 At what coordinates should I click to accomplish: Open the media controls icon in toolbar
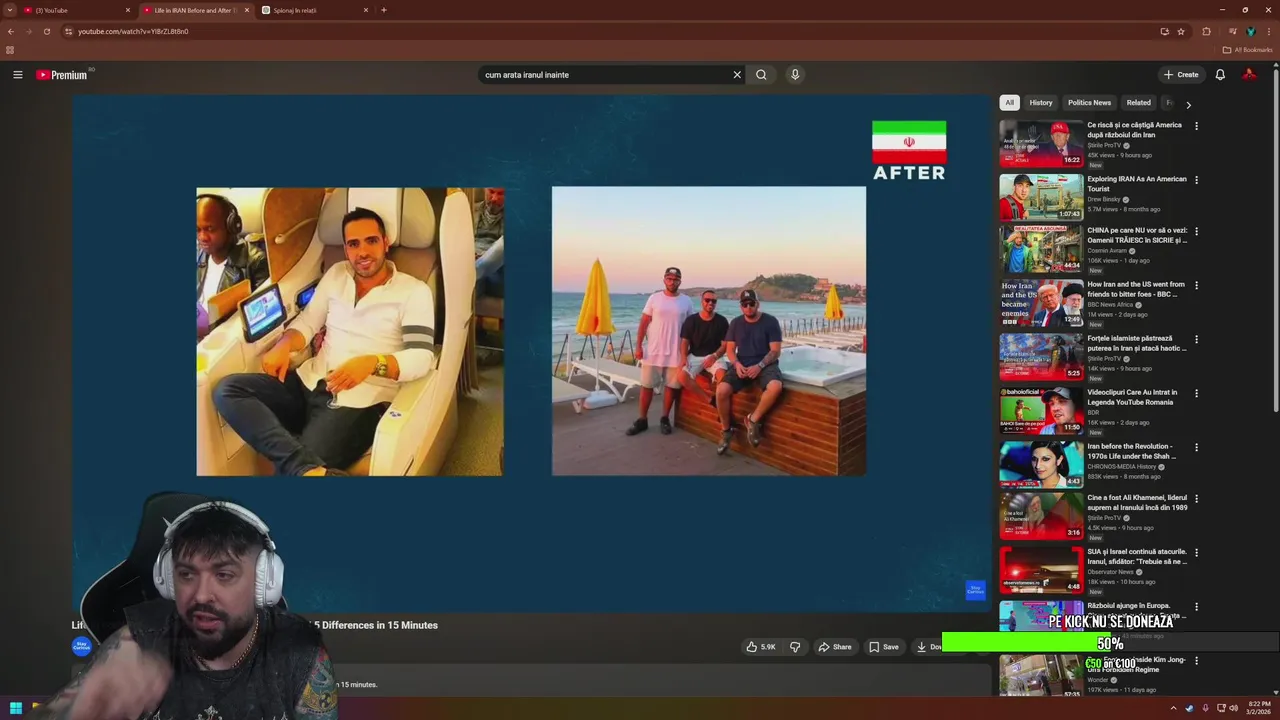point(1232,31)
